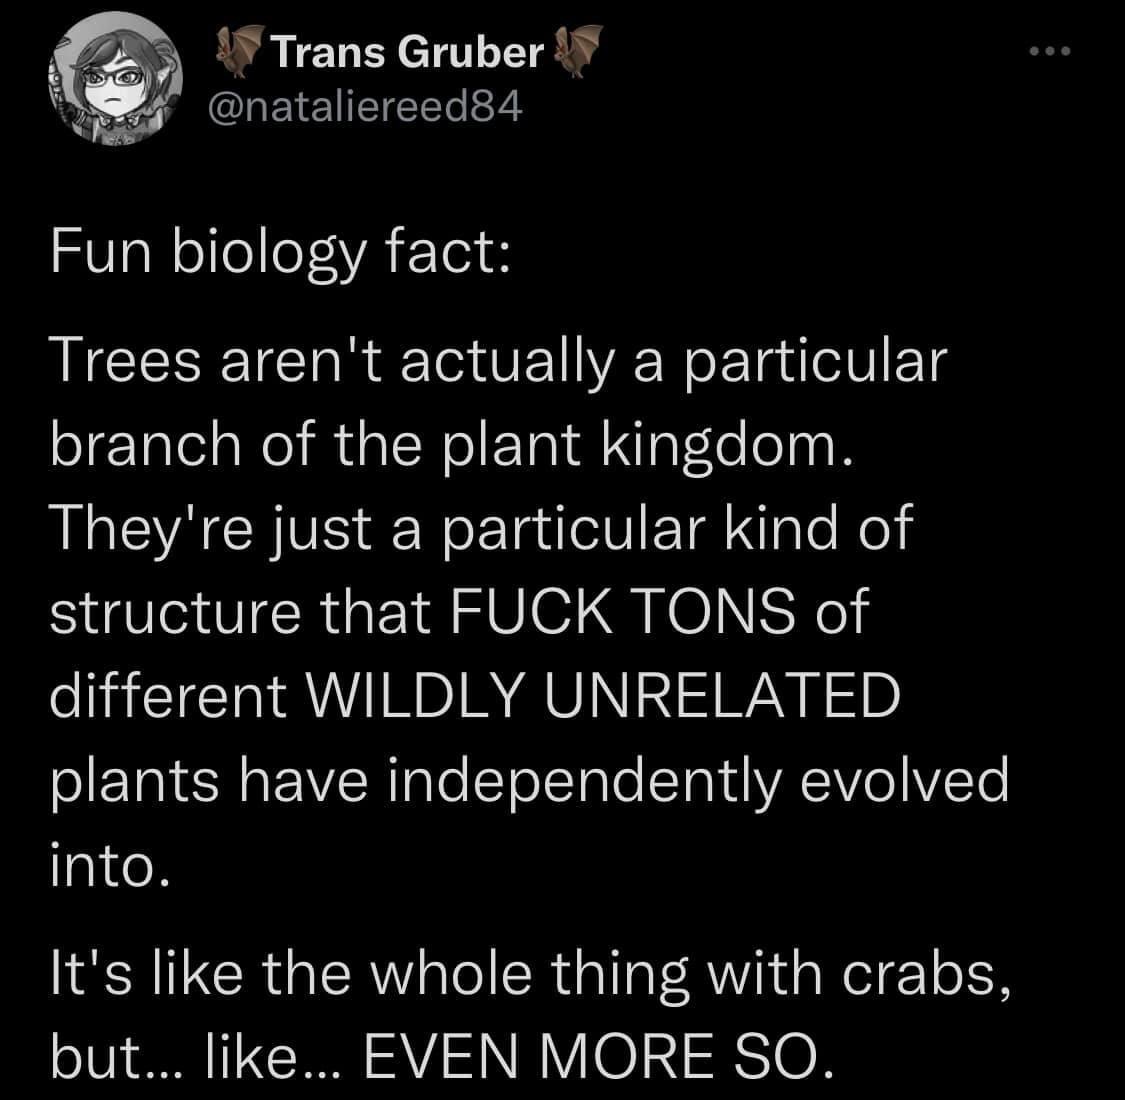1125x1100 pixels.
Task: Open the "Trans Gruber" display name
Action: coord(407,54)
